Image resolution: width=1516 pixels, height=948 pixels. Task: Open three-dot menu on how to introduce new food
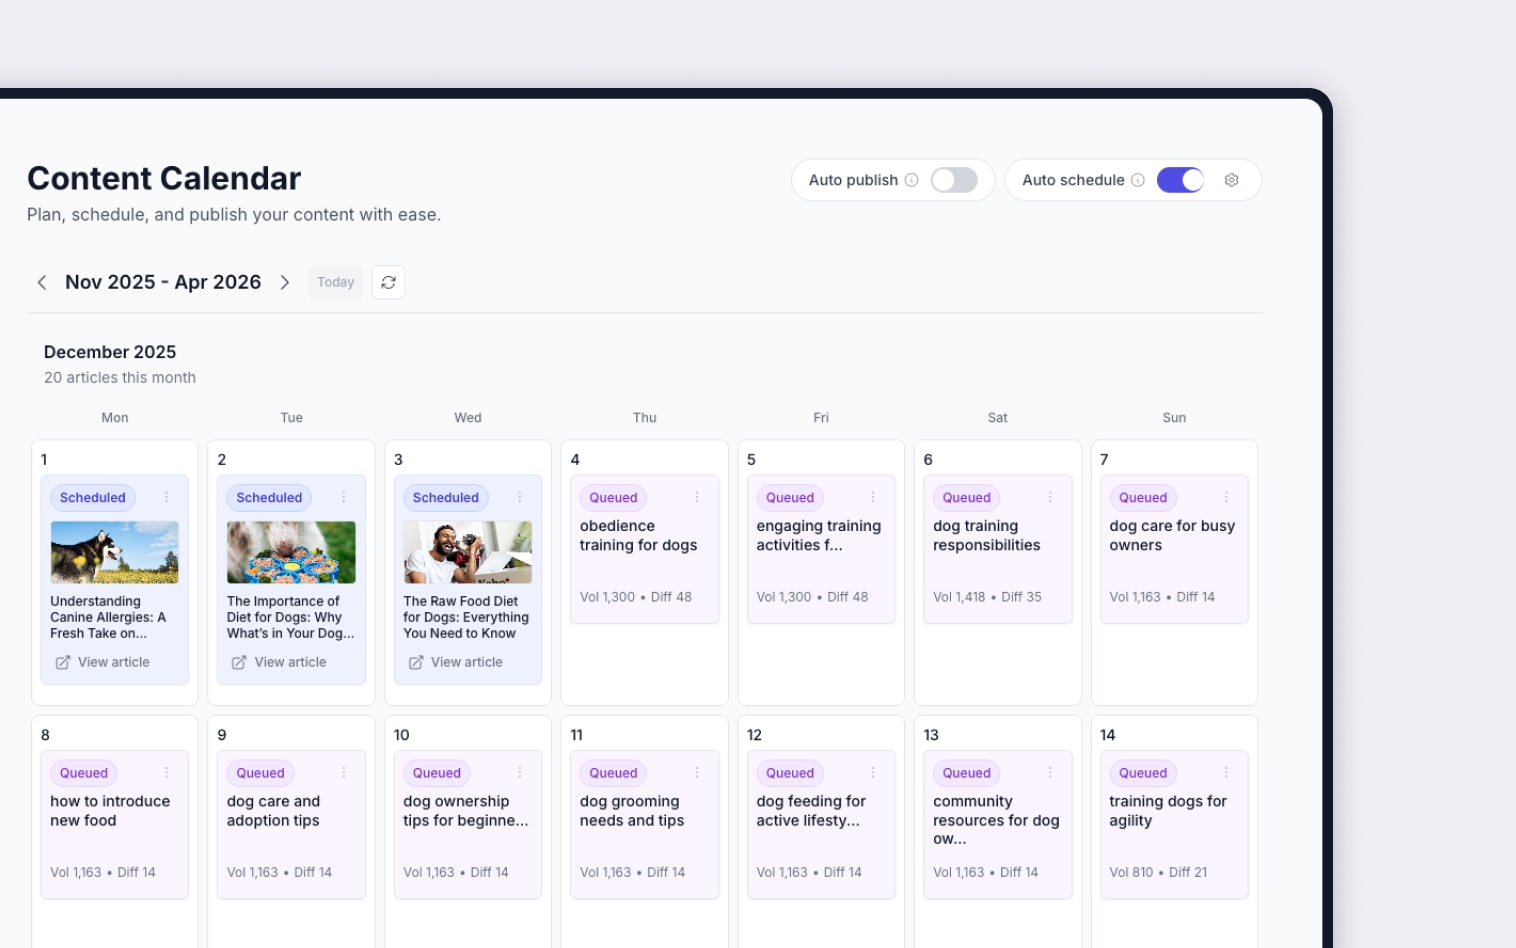166,773
